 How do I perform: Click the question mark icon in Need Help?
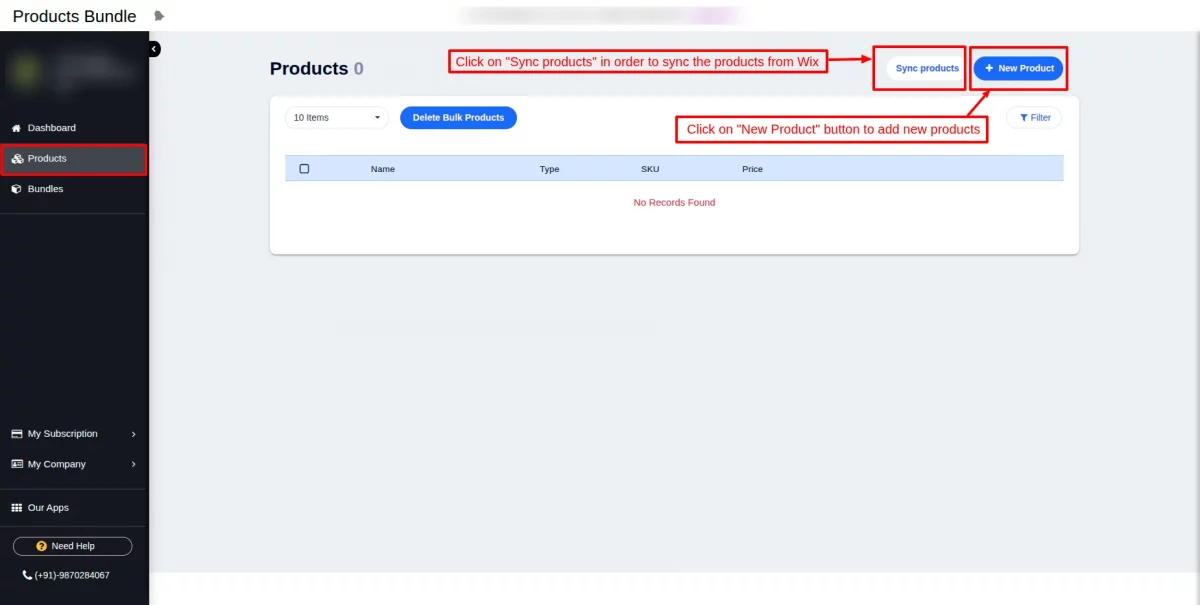click(42, 546)
